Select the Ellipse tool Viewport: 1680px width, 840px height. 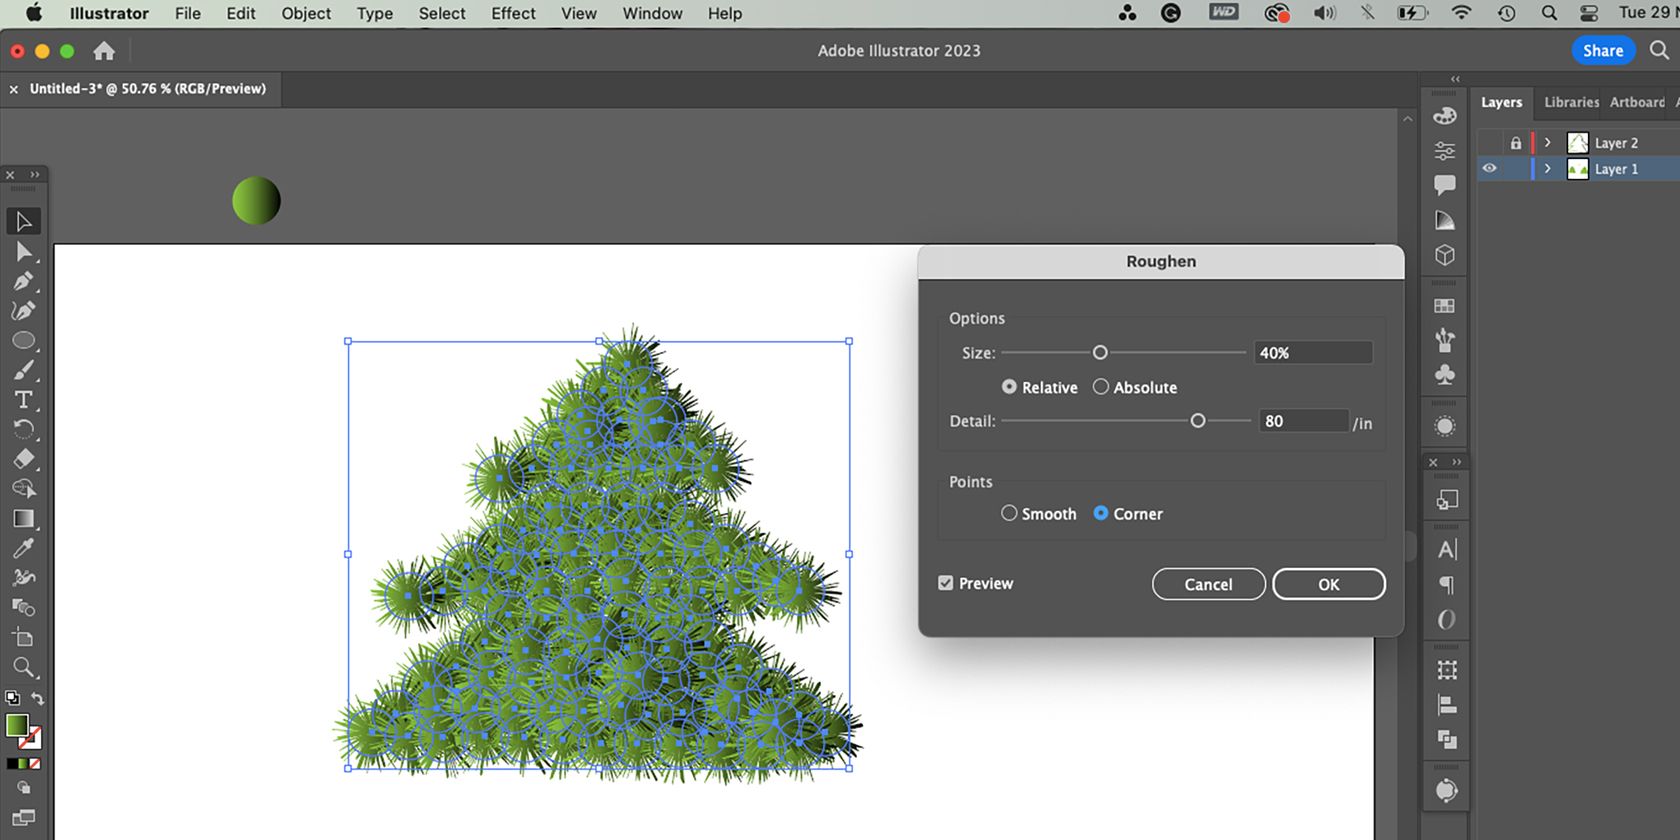(x=24, y=341)
